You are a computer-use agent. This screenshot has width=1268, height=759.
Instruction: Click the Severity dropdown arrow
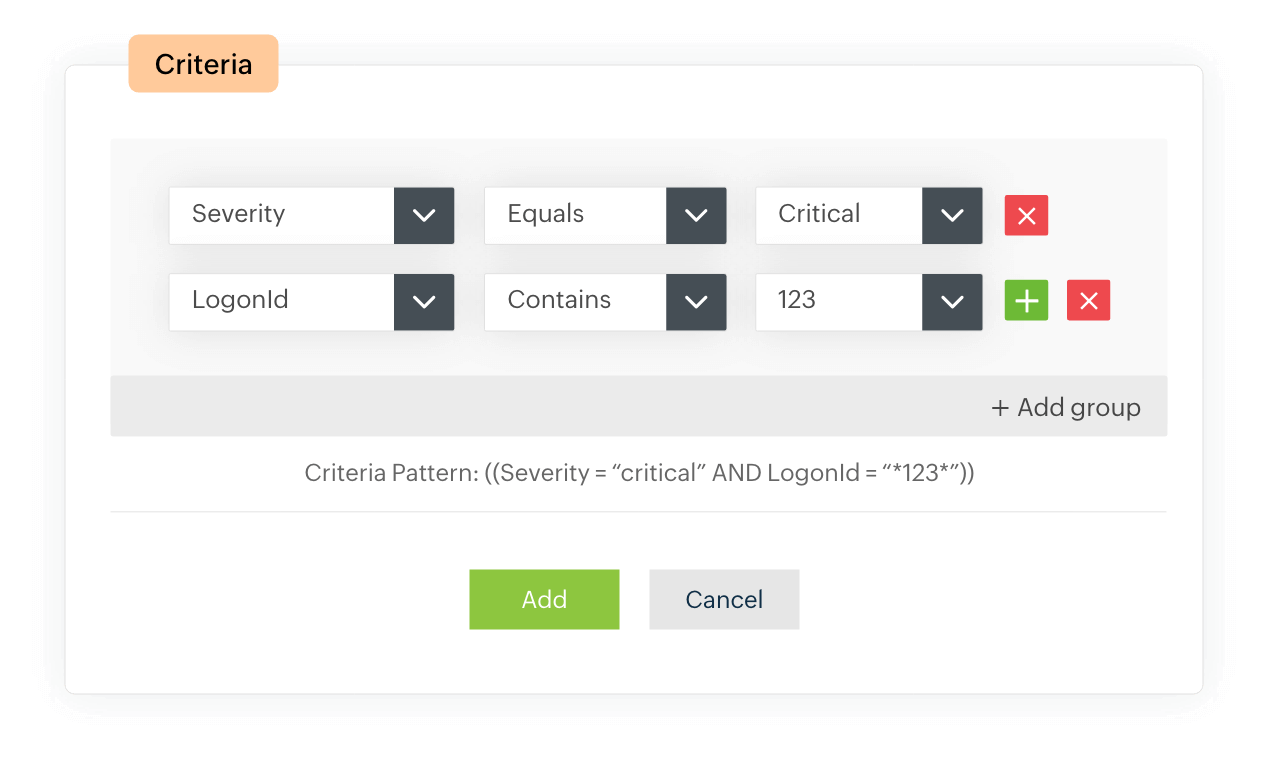coord(424,215)
